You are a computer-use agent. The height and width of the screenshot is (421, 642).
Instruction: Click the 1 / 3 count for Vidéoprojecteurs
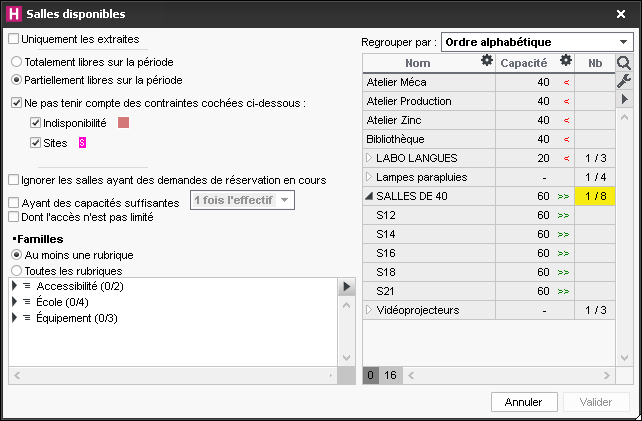[x=595, y=310]
